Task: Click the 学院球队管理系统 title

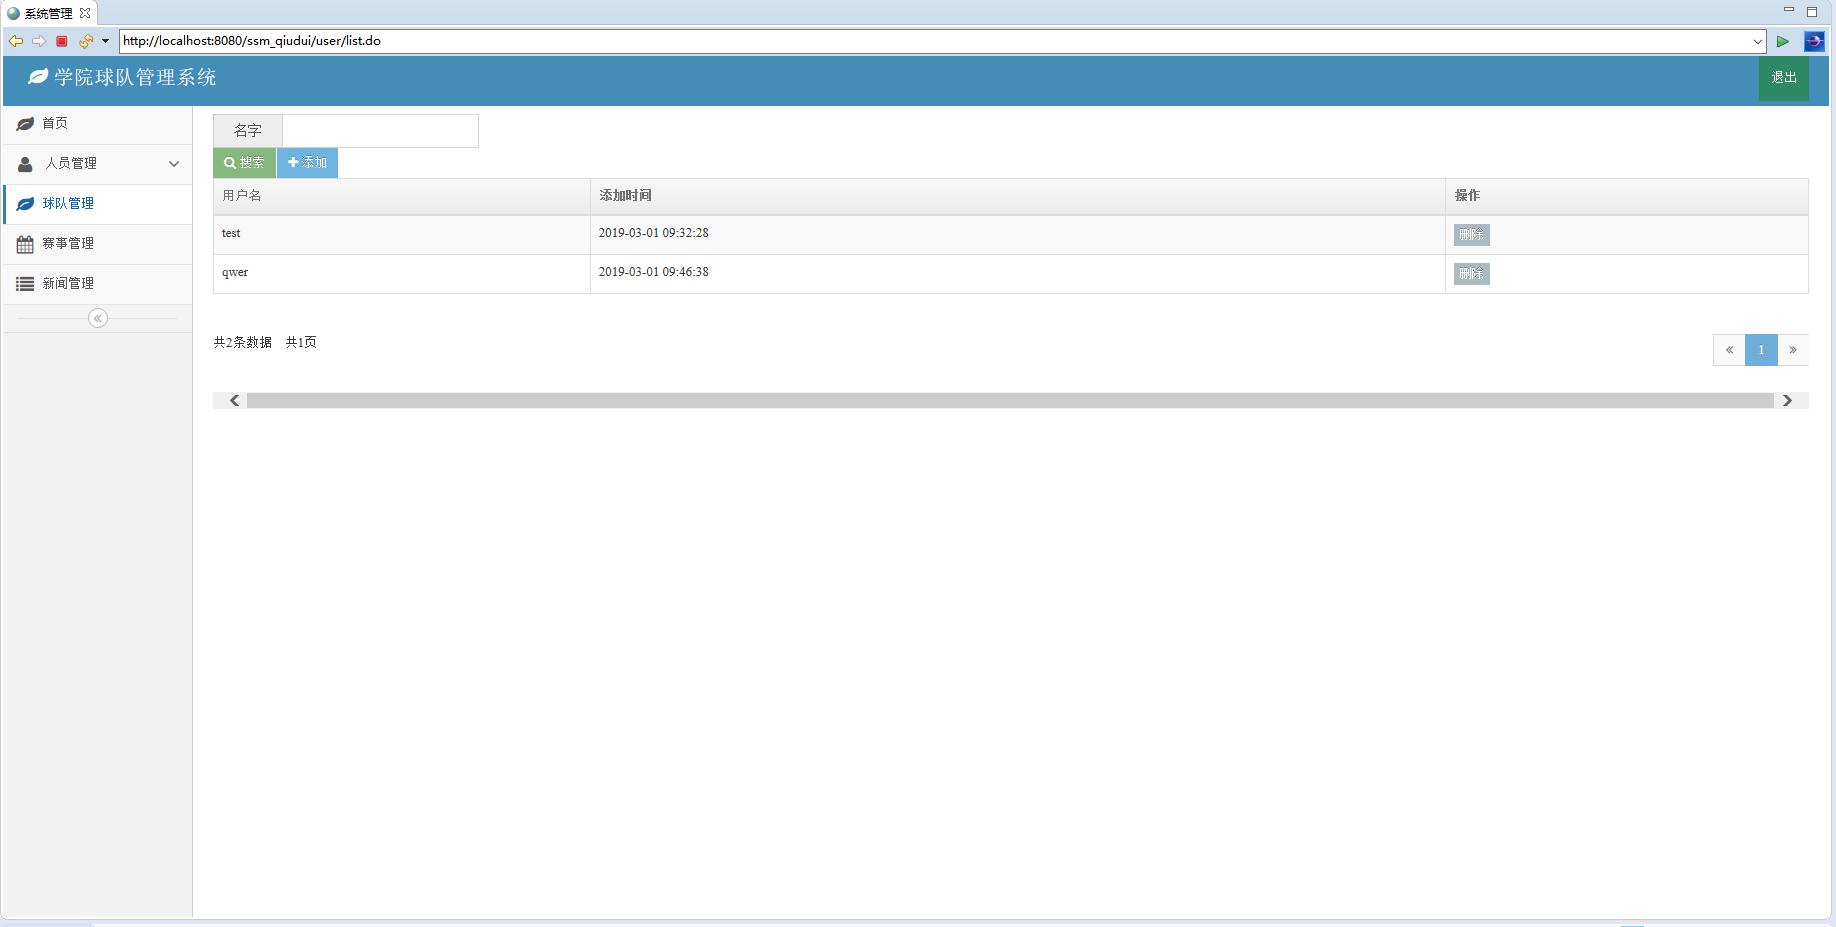Action: coord(135,78)
